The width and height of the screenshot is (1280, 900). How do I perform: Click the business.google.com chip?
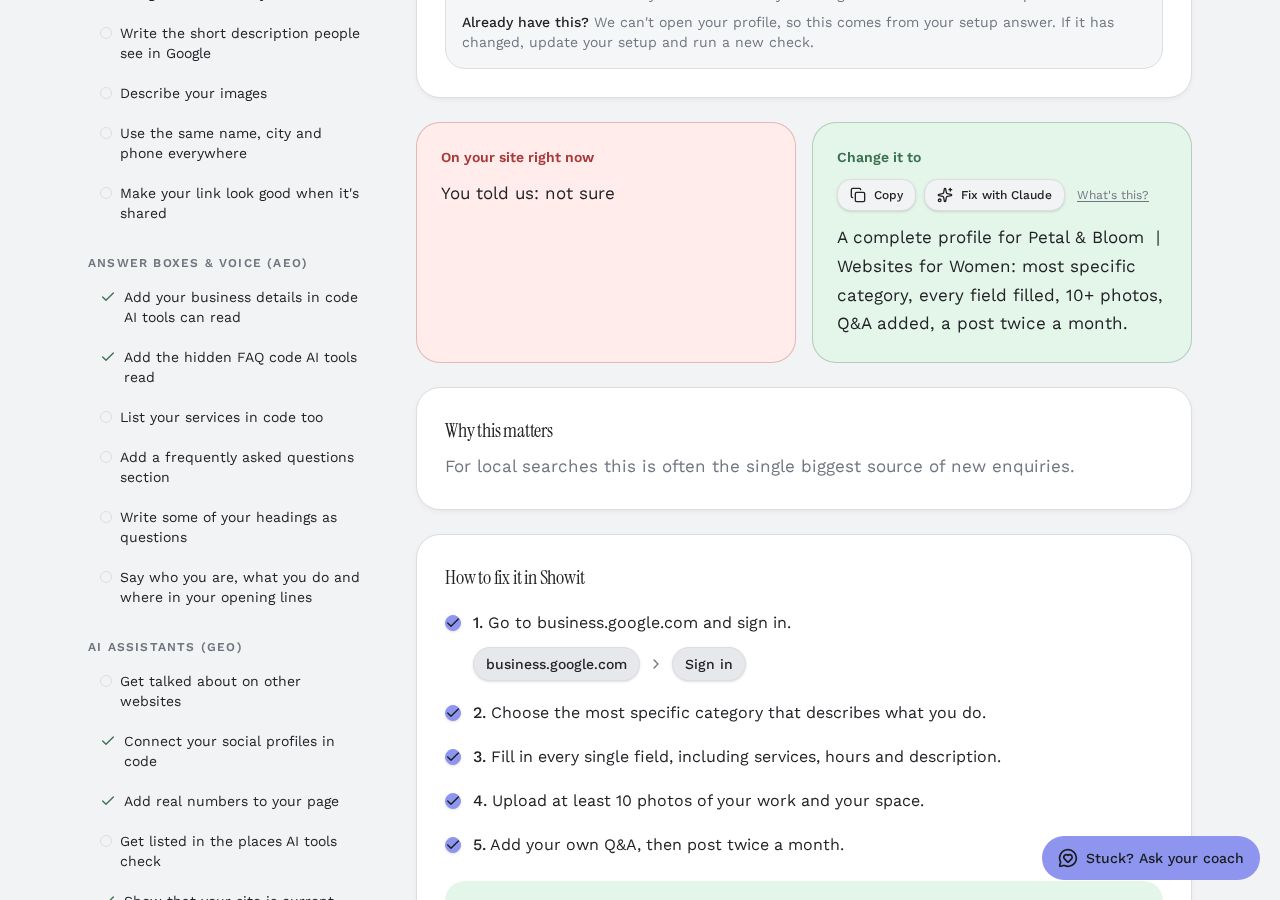[556, 664]
